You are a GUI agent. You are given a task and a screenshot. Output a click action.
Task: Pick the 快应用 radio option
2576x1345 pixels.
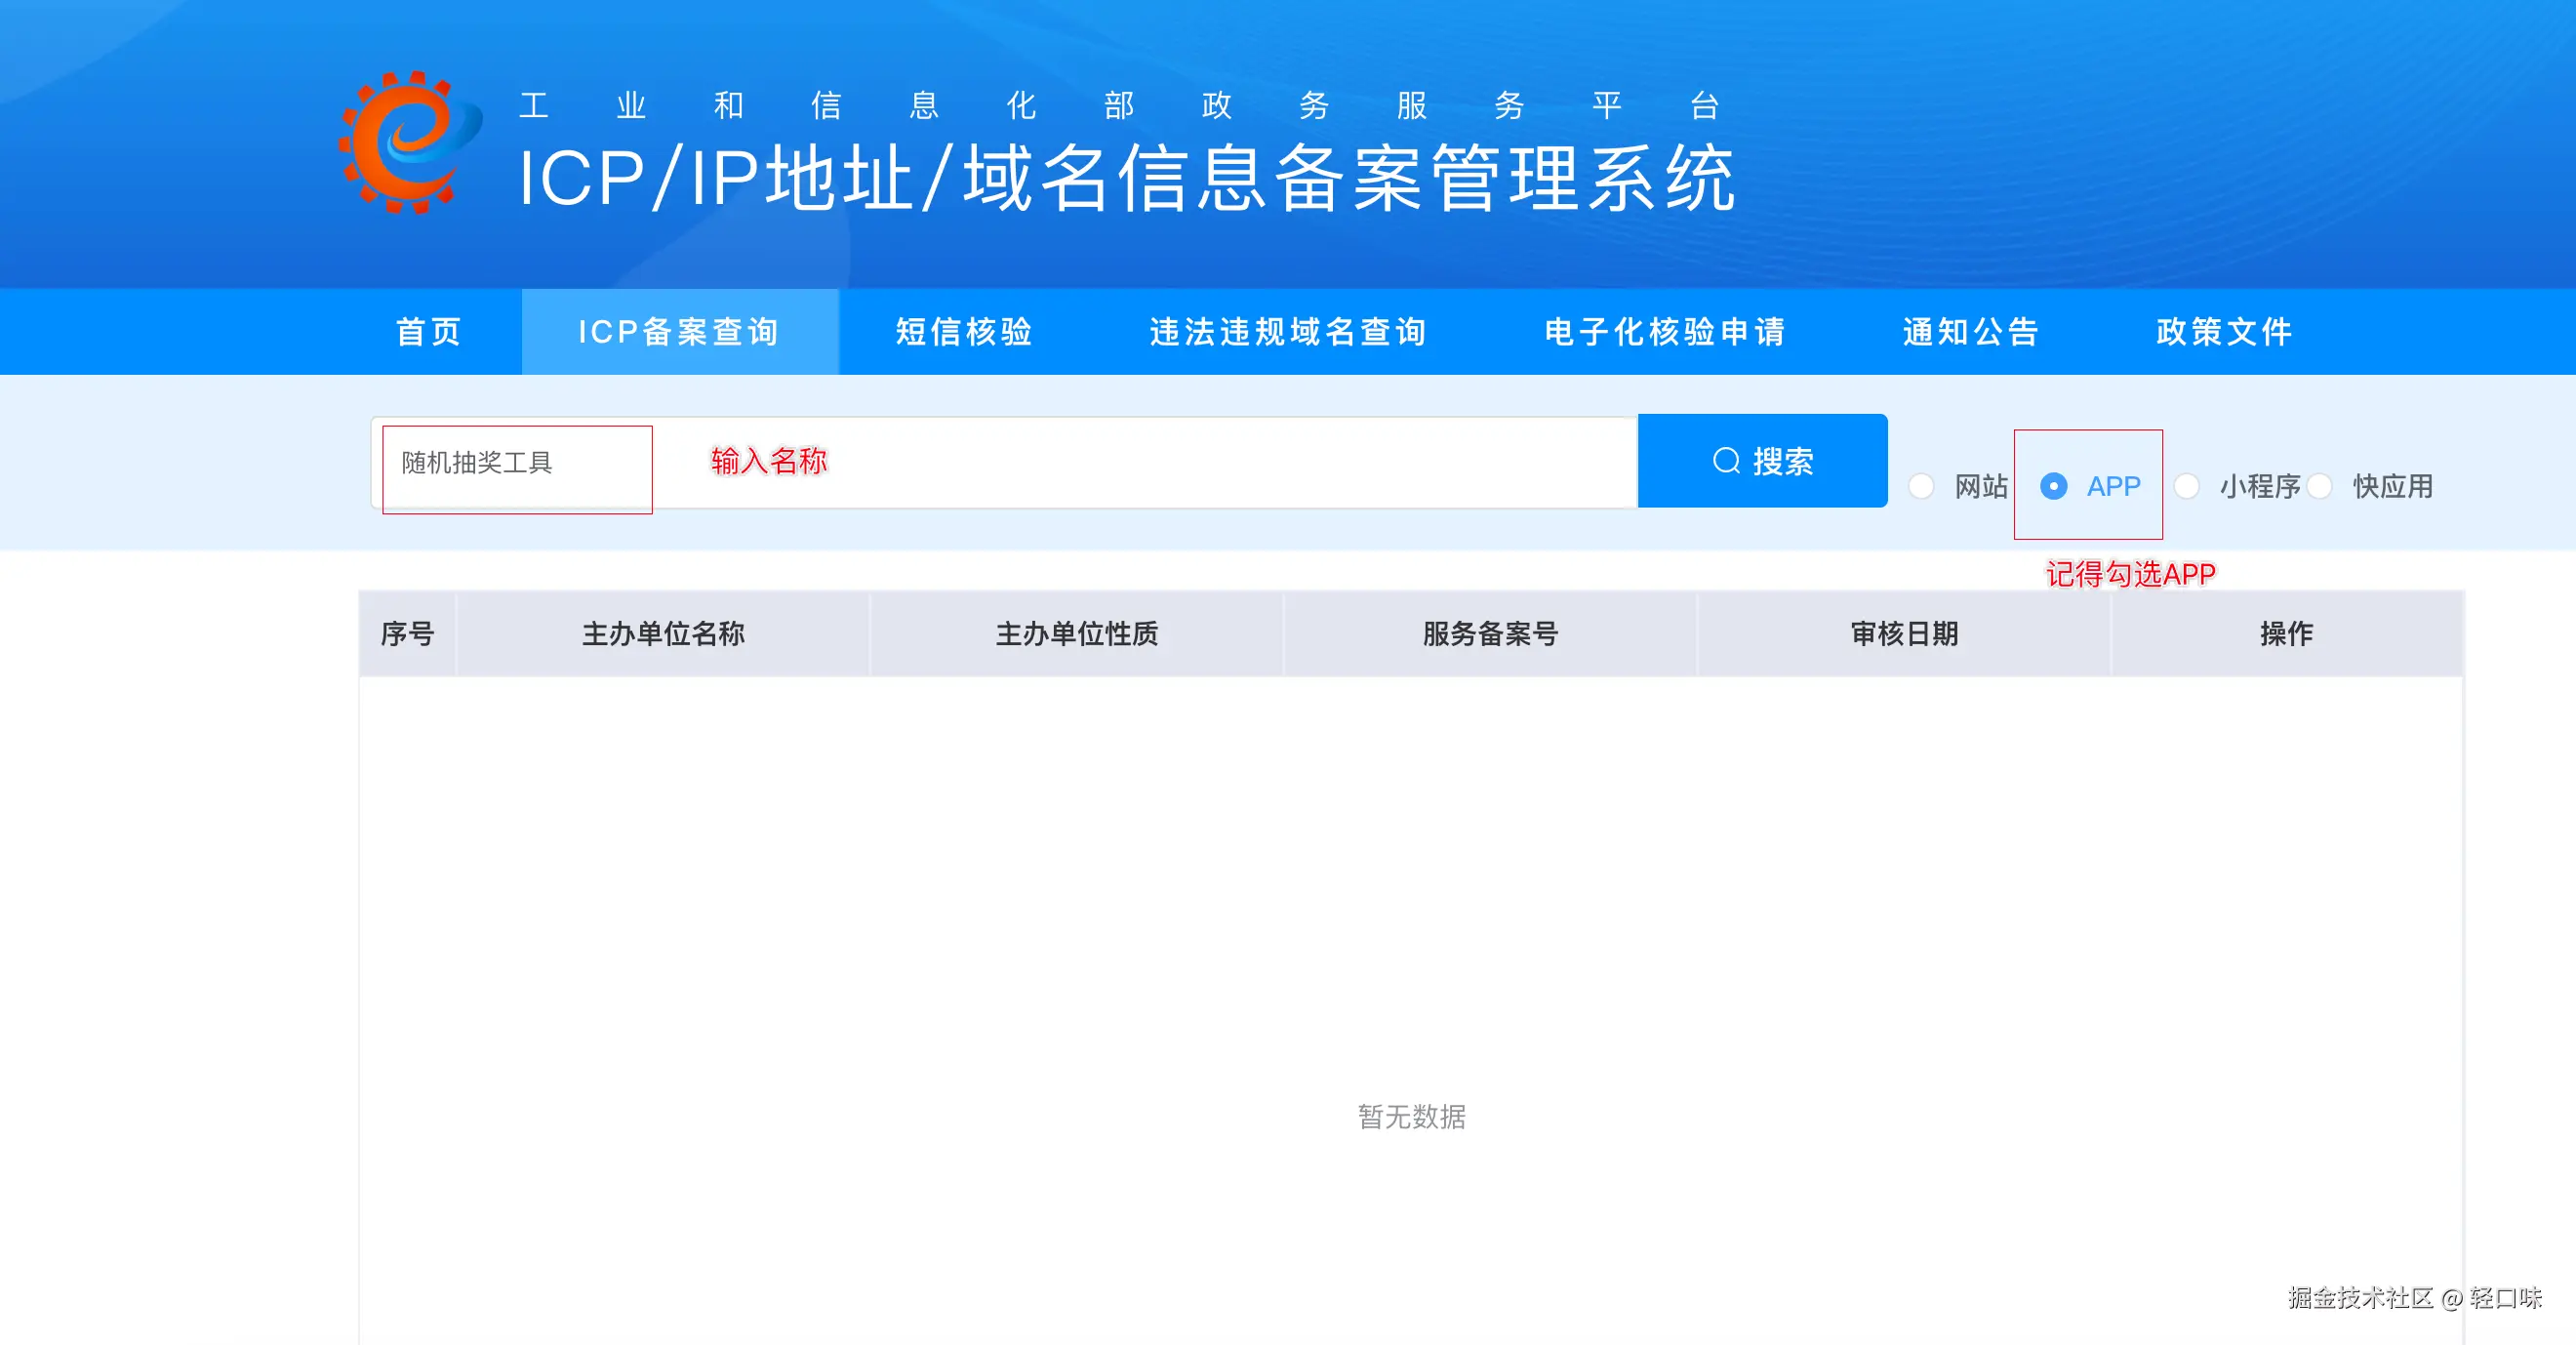pos(2320,487)
